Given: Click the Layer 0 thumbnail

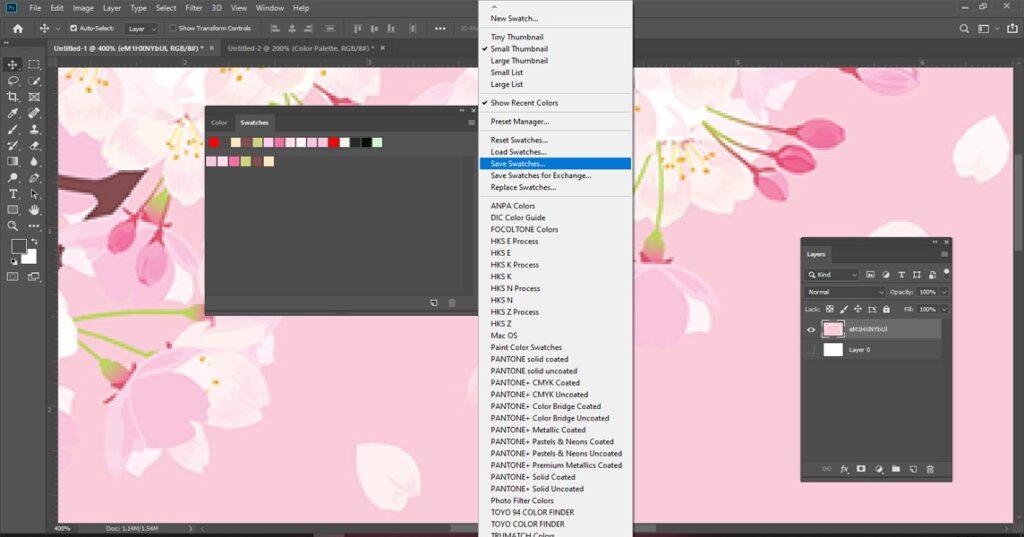Looking at the screenshot, I should [833, 350].
